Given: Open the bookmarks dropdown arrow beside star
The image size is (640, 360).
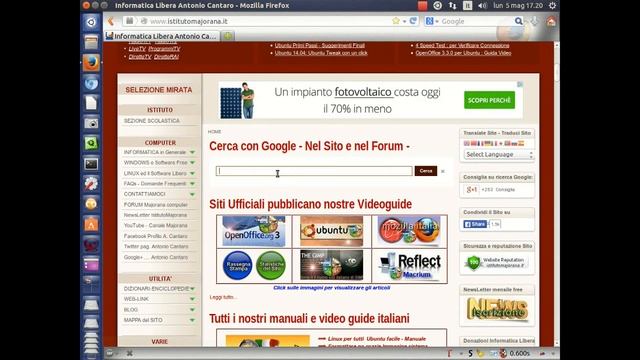Looking at the screenshot, I should [x=404, y=21].
